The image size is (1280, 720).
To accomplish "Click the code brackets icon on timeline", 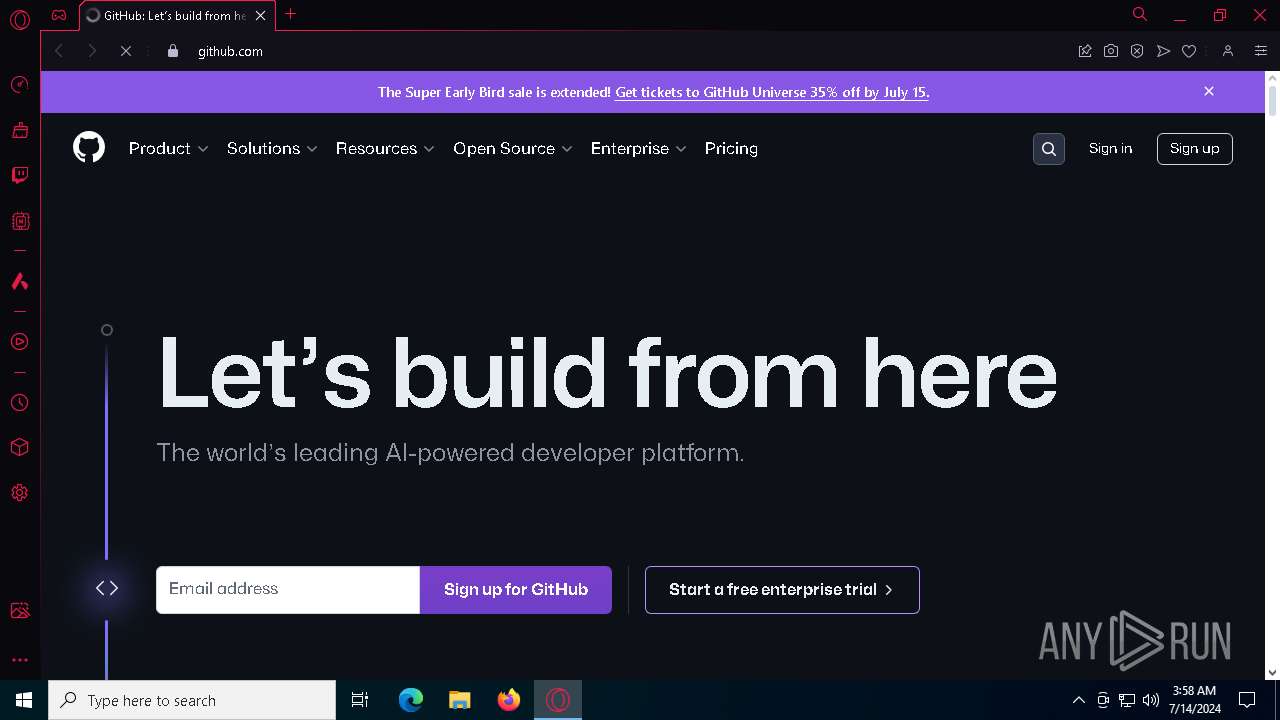I will (x=107, y=588).
